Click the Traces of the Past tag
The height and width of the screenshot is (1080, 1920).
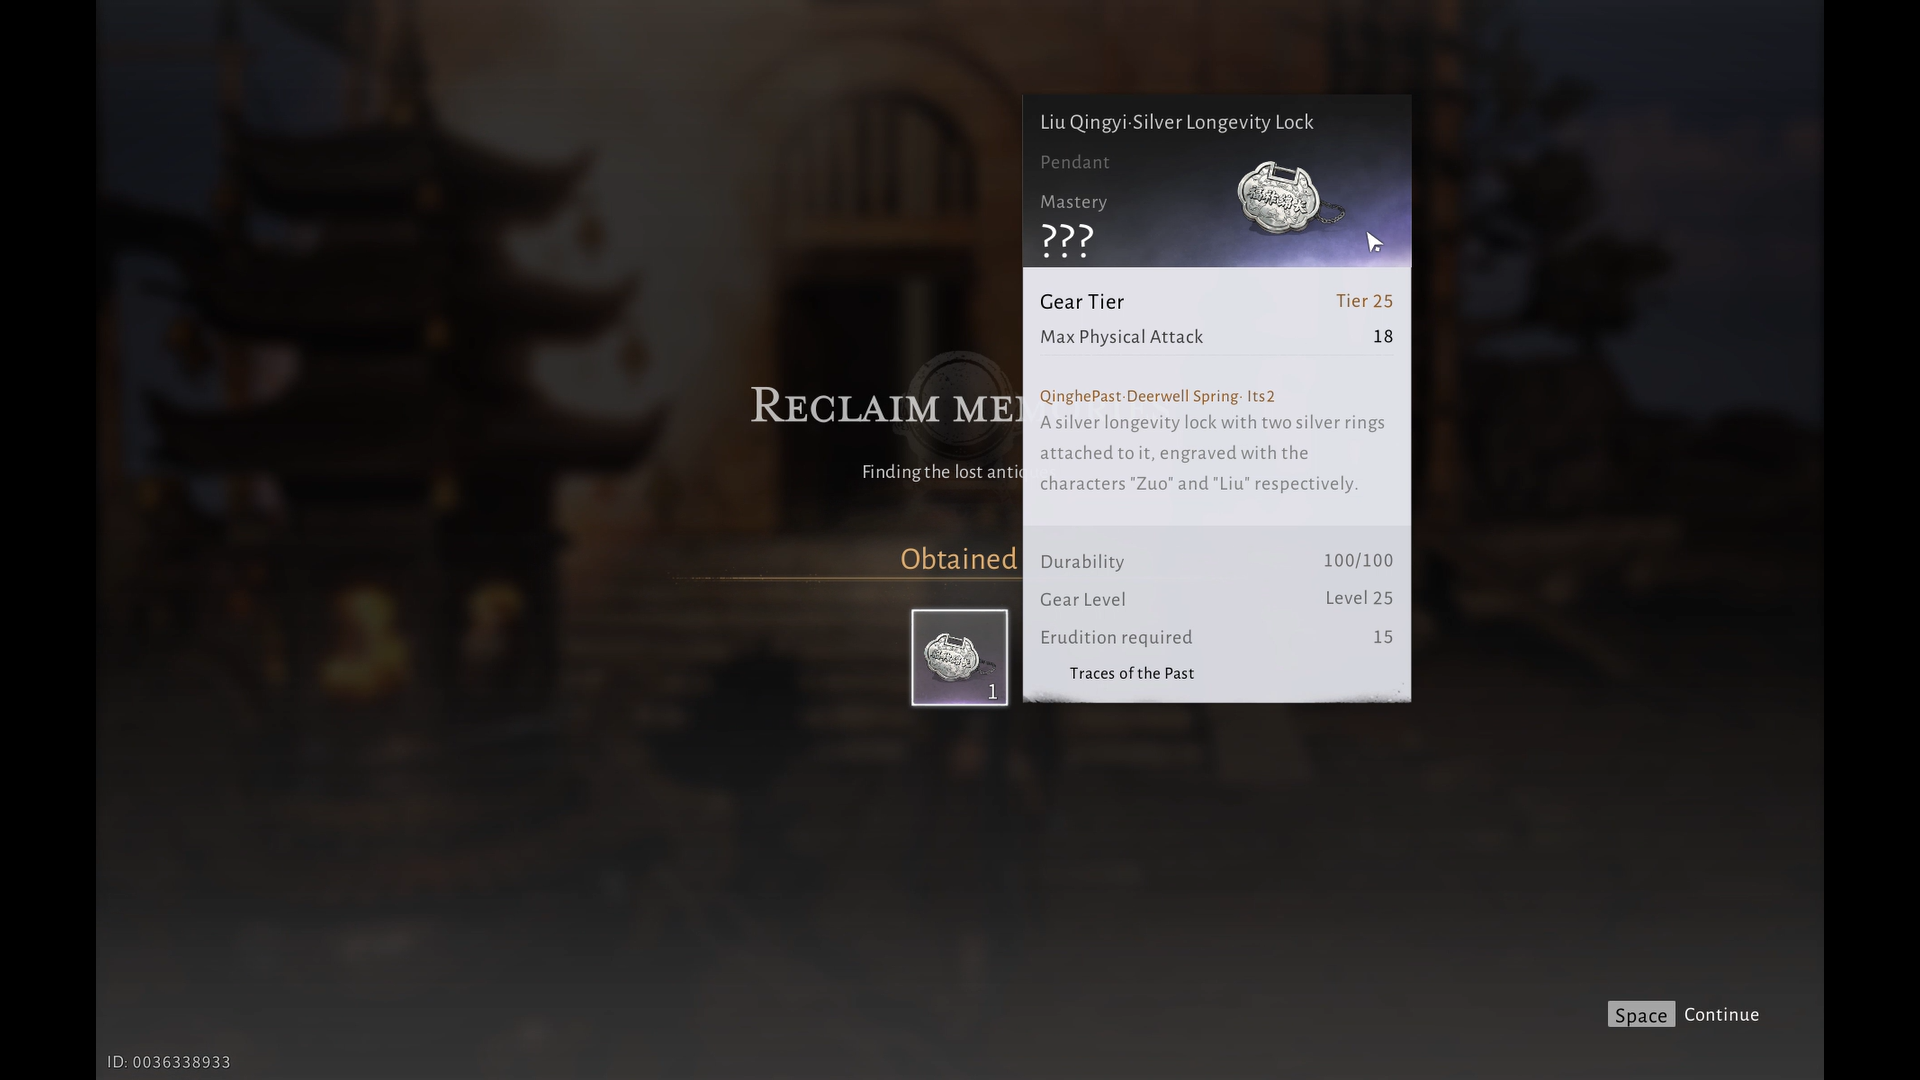click(x=1131, y=673)
